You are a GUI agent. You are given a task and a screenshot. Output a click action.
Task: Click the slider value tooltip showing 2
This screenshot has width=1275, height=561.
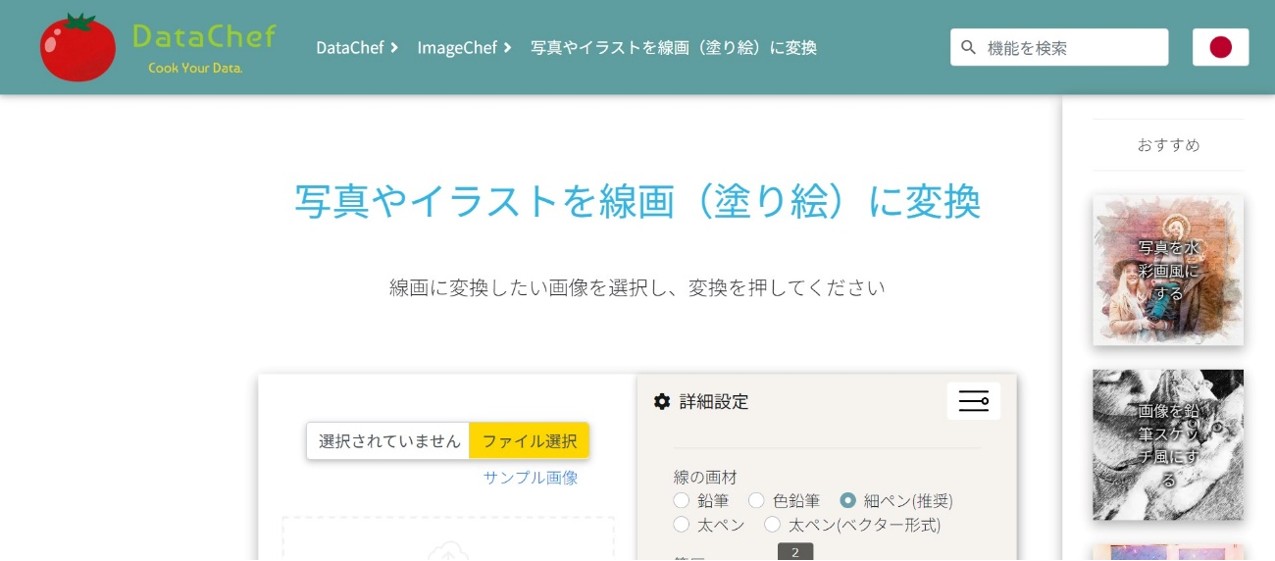pyautogui.click(x=795, y=552)
